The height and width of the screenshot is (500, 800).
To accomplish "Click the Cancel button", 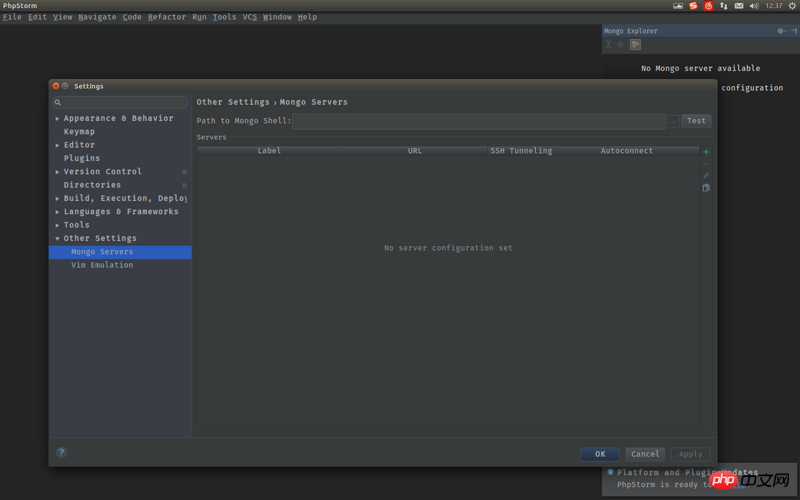I will click(x=645, y=454).
